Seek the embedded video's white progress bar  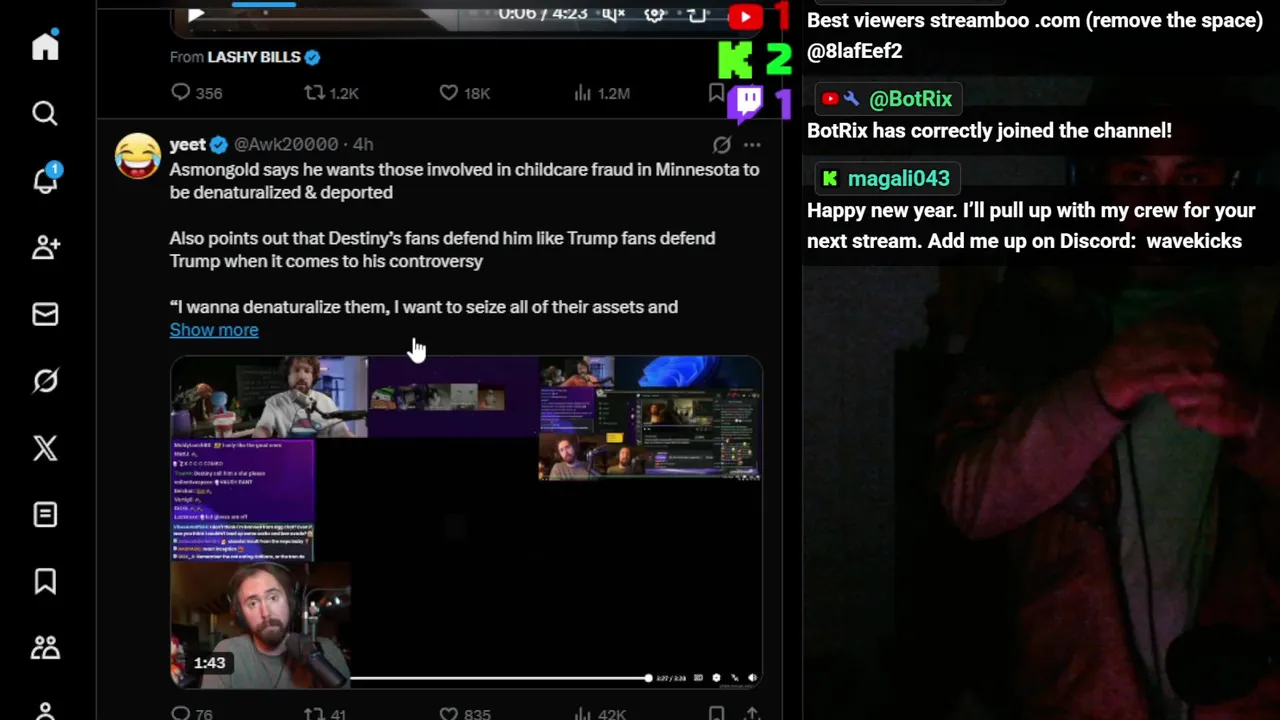tap(500, 678)
